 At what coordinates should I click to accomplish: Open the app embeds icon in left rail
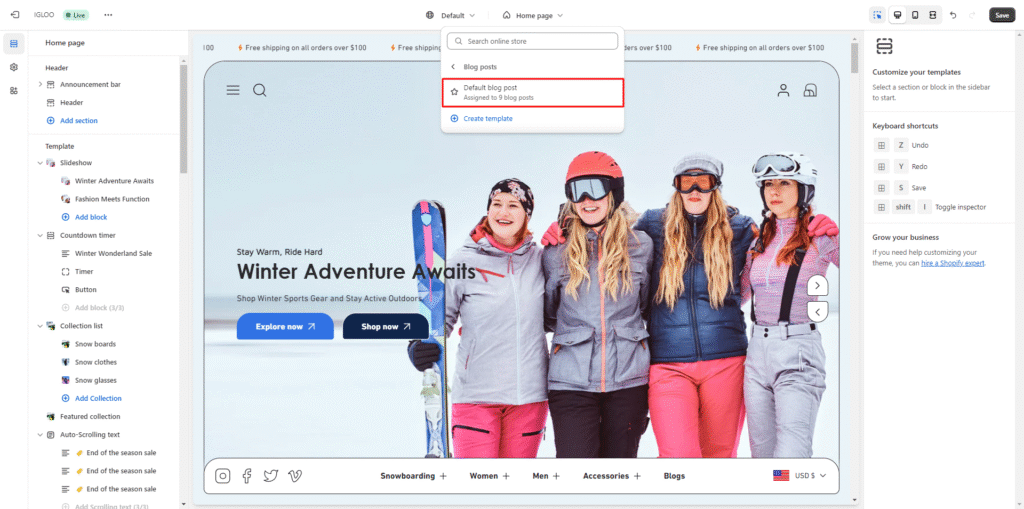pos(14,90)
